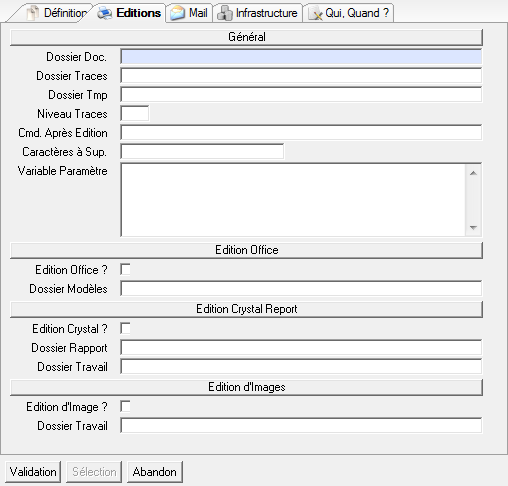Focus the Dossier Doc. input field
This screenshot has height=486, width=508.
coord(301,57)
